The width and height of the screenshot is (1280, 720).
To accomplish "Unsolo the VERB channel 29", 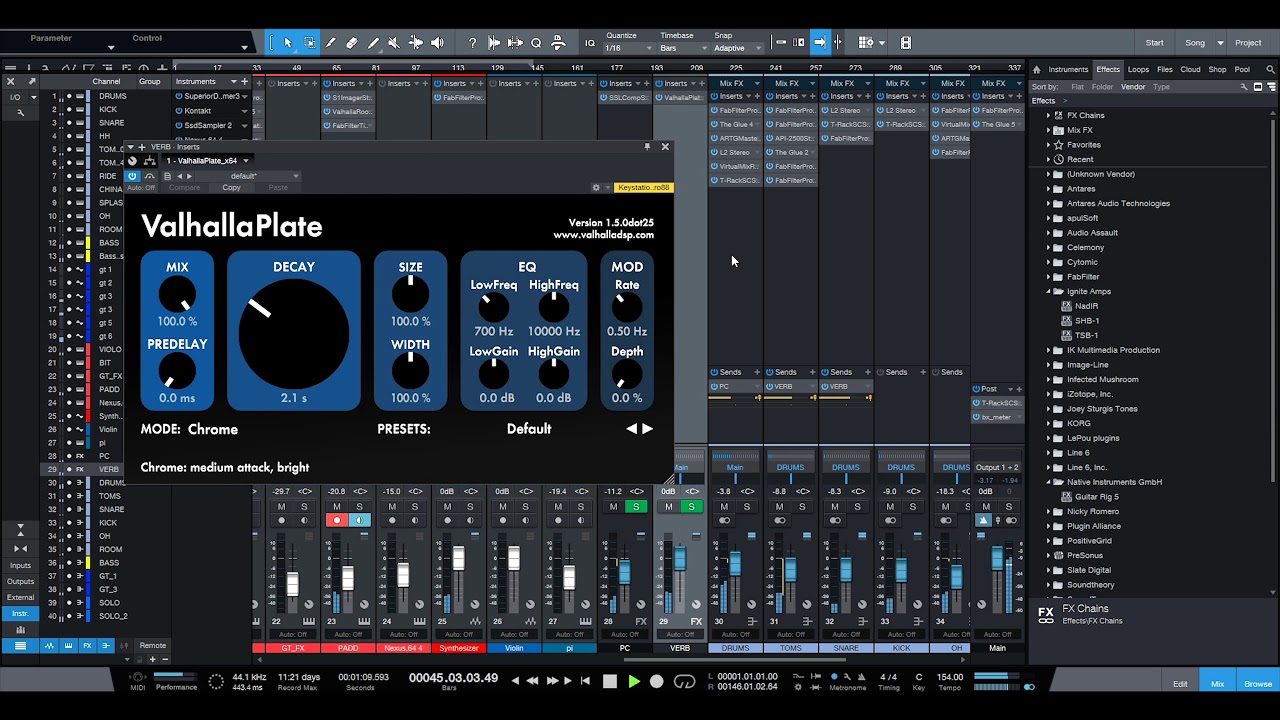I will click(691, 507).
